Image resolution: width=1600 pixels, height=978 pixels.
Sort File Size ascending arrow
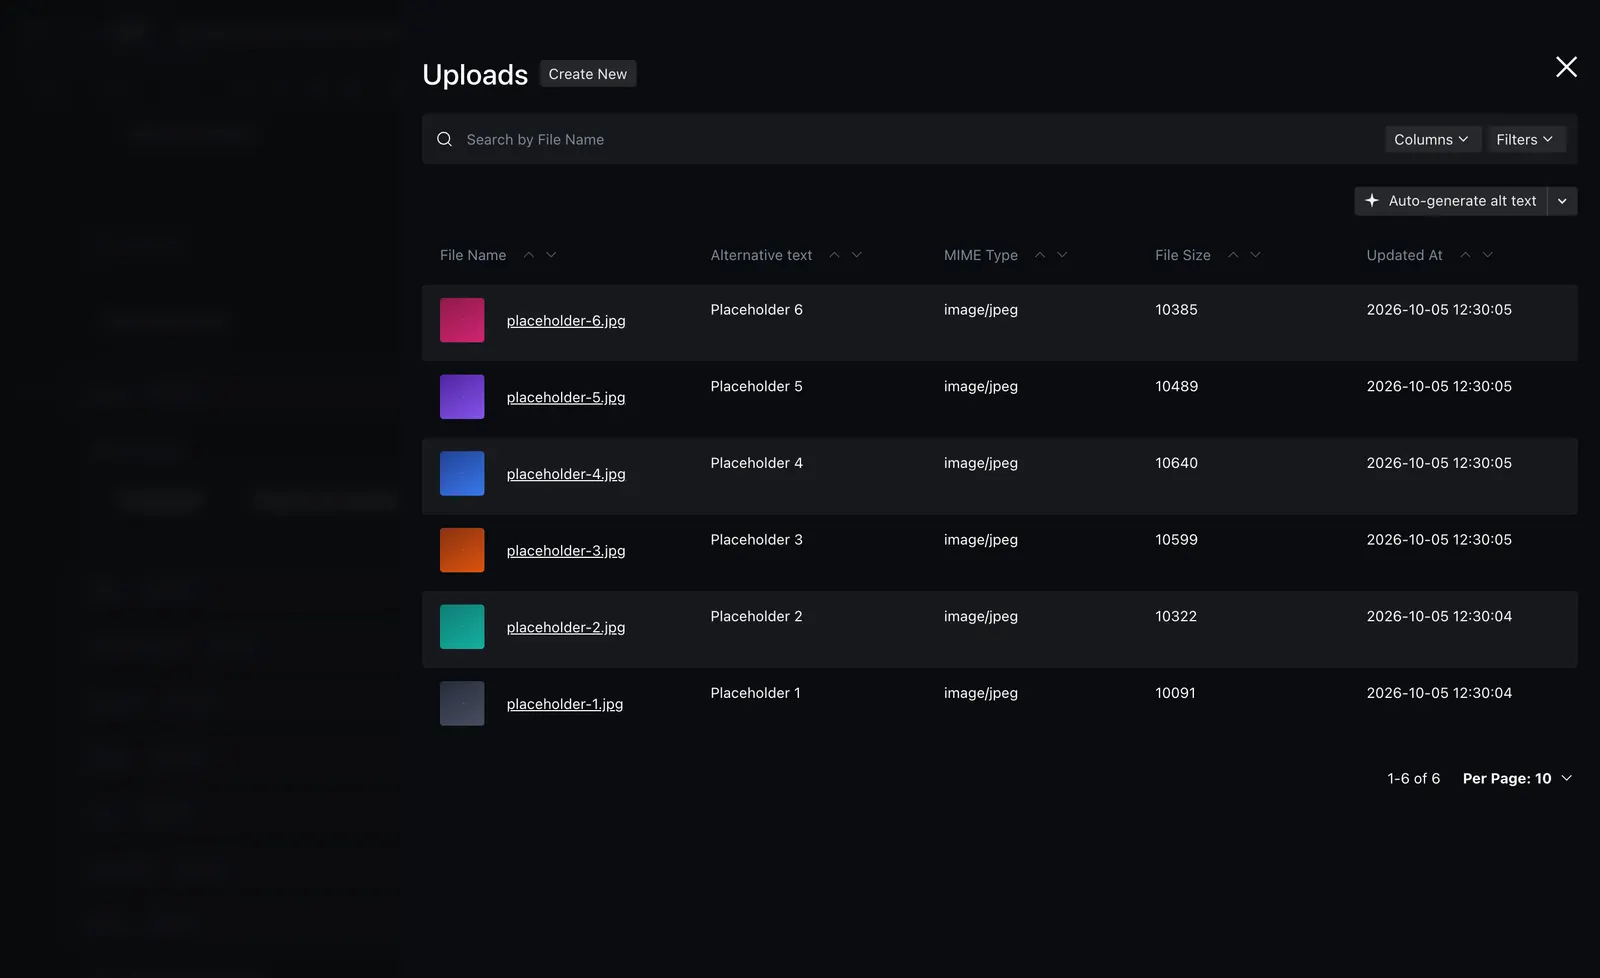[1233, 255]
